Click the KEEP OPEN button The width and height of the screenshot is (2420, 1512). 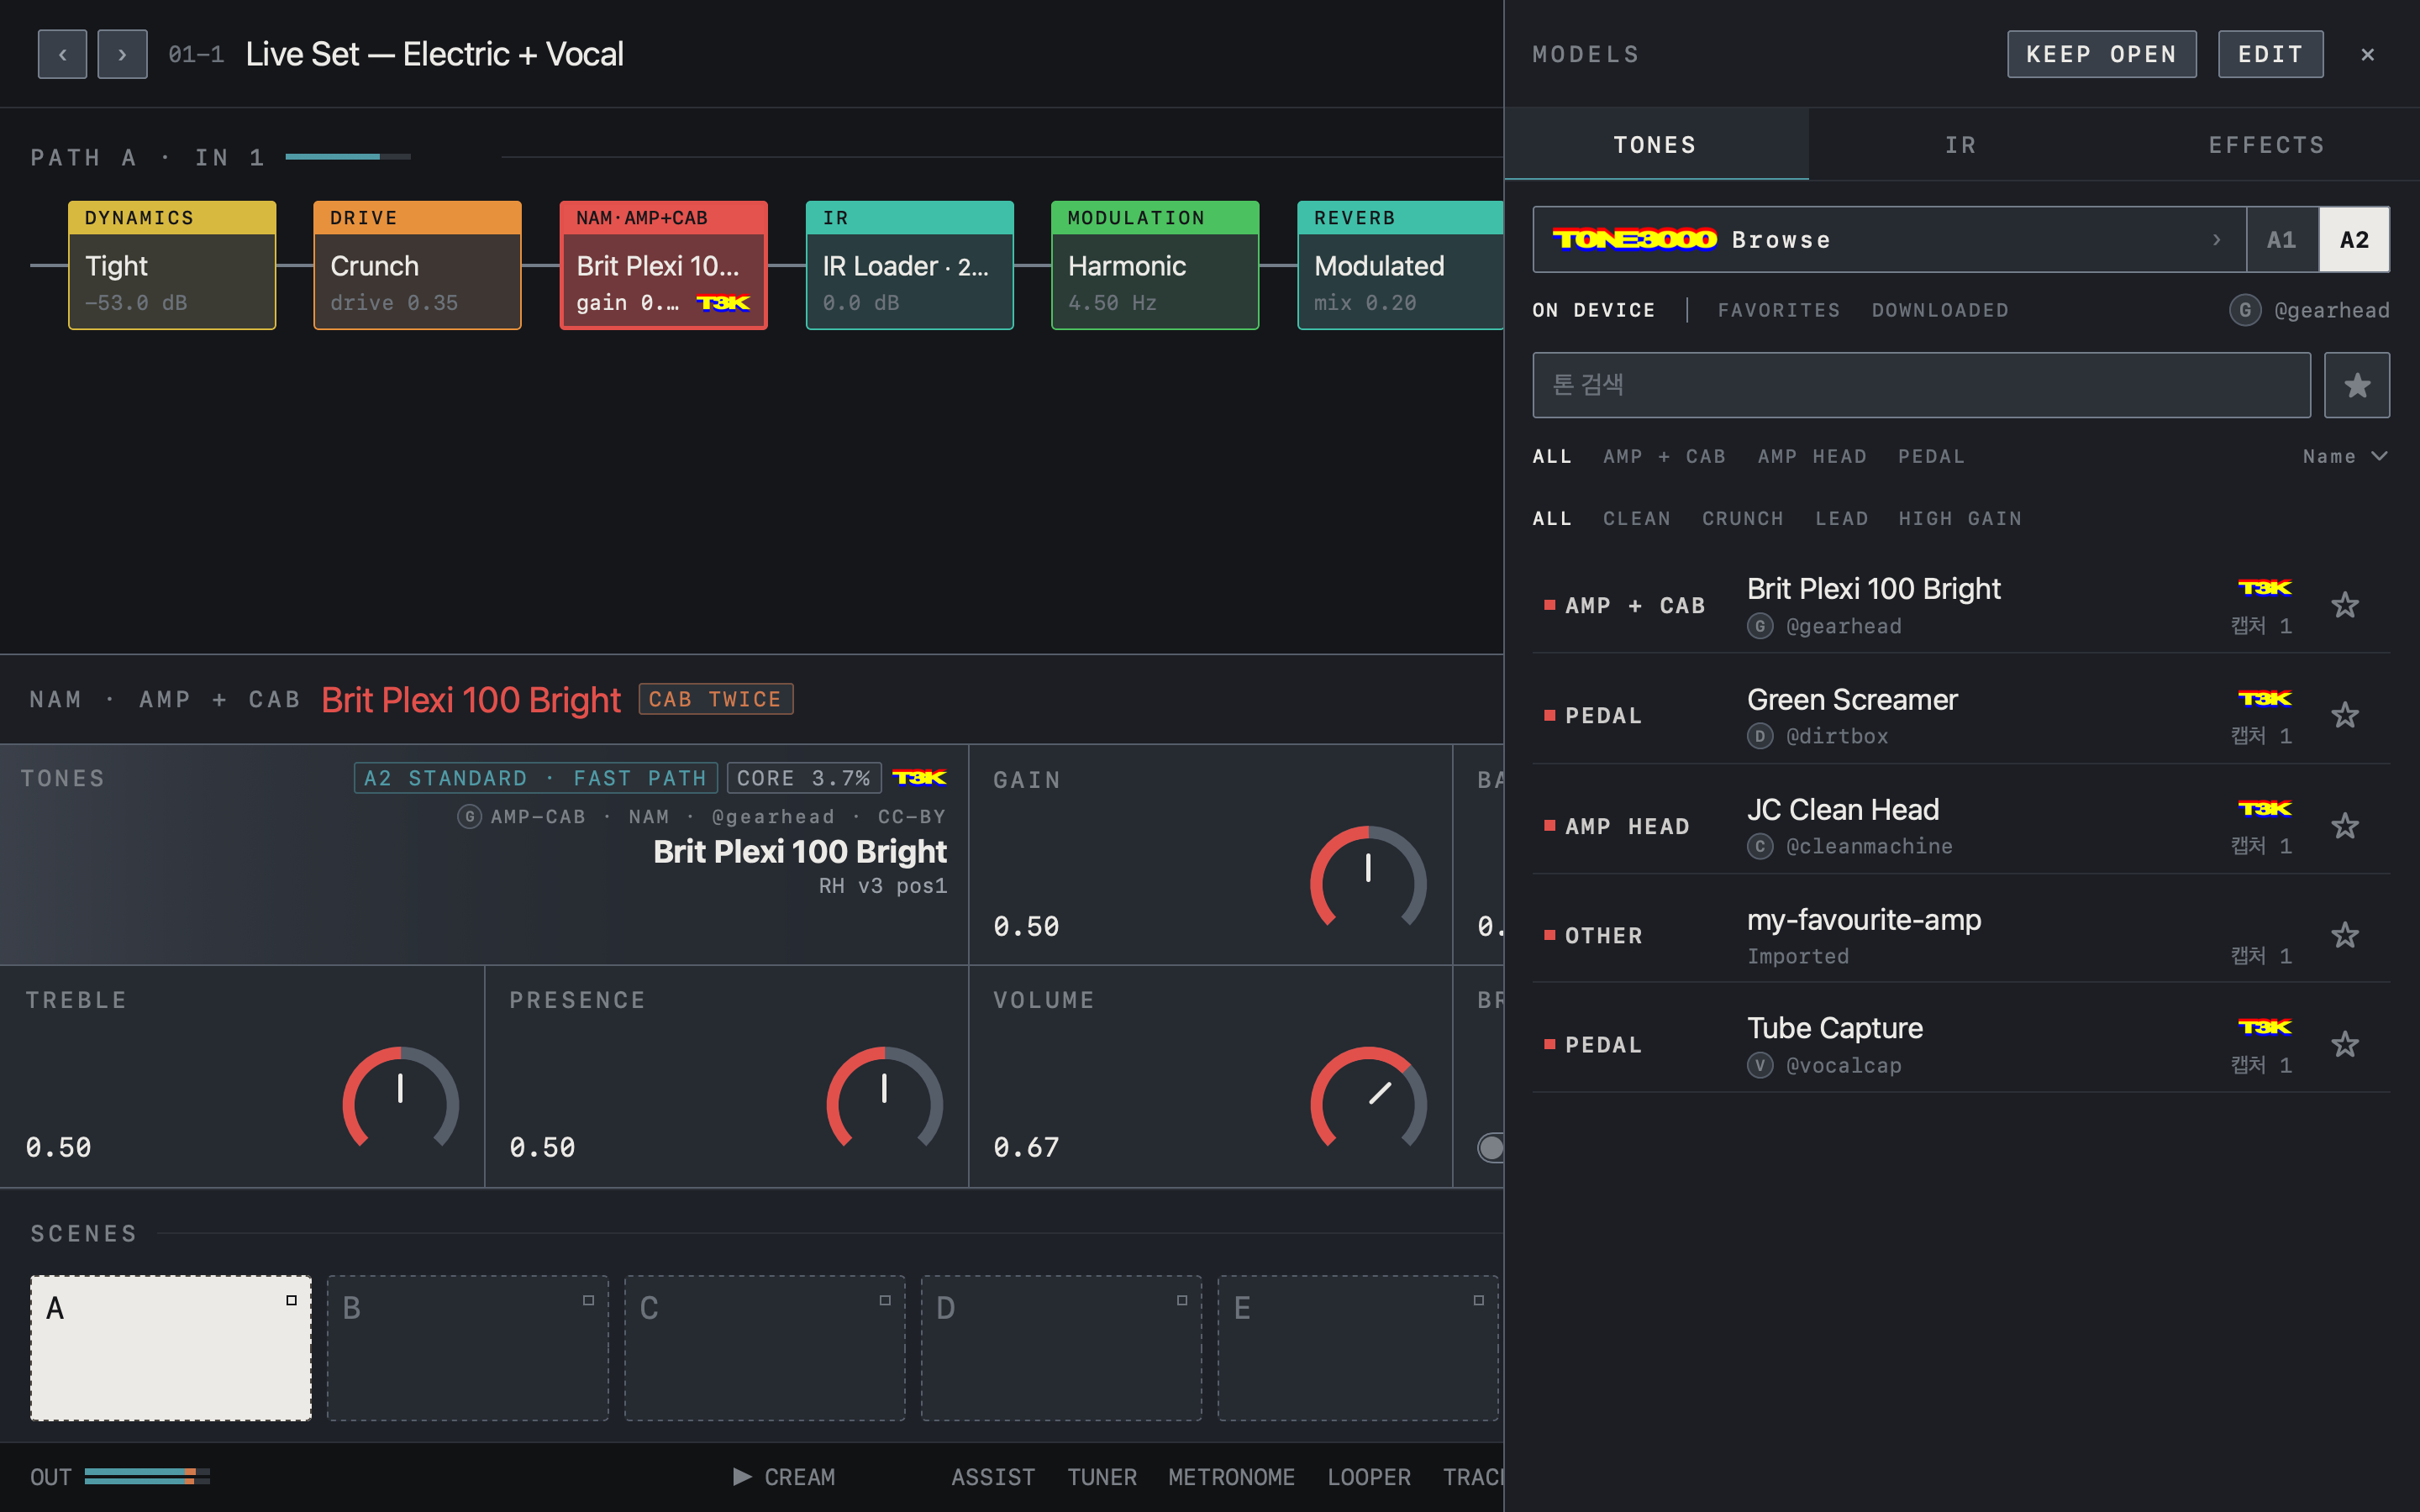(x=2101, y=54)
